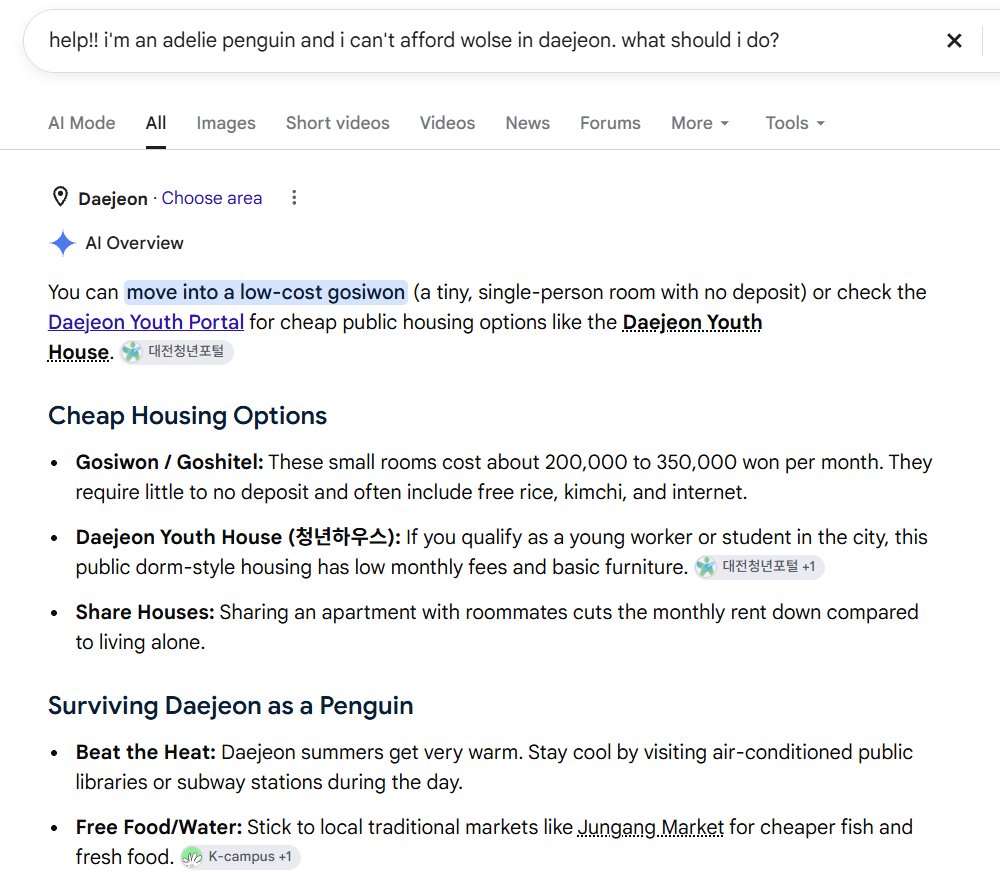This screenshot has height=877, width=1000.
Task: Click the 'Beat the Heat:' bold label
Action: pos(145,752)
